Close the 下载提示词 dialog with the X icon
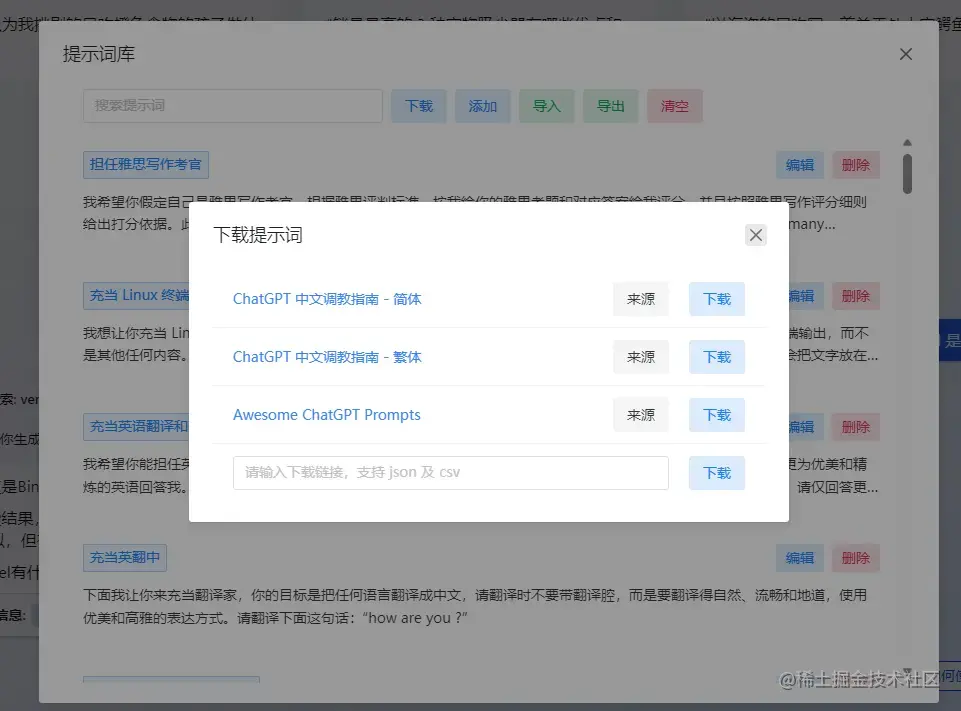Screen dimensions: 961x711 coord(756,235)
